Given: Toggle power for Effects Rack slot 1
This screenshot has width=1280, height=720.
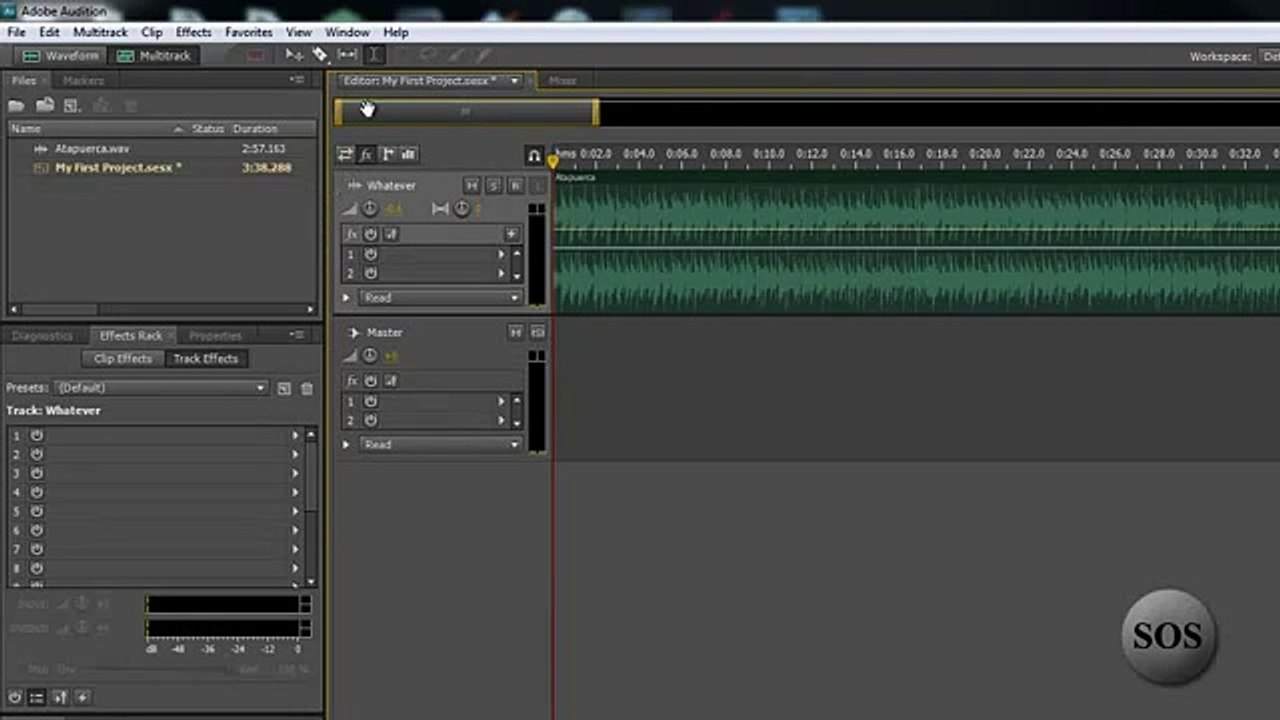Looking at the screenshot, I should point(37,436).
